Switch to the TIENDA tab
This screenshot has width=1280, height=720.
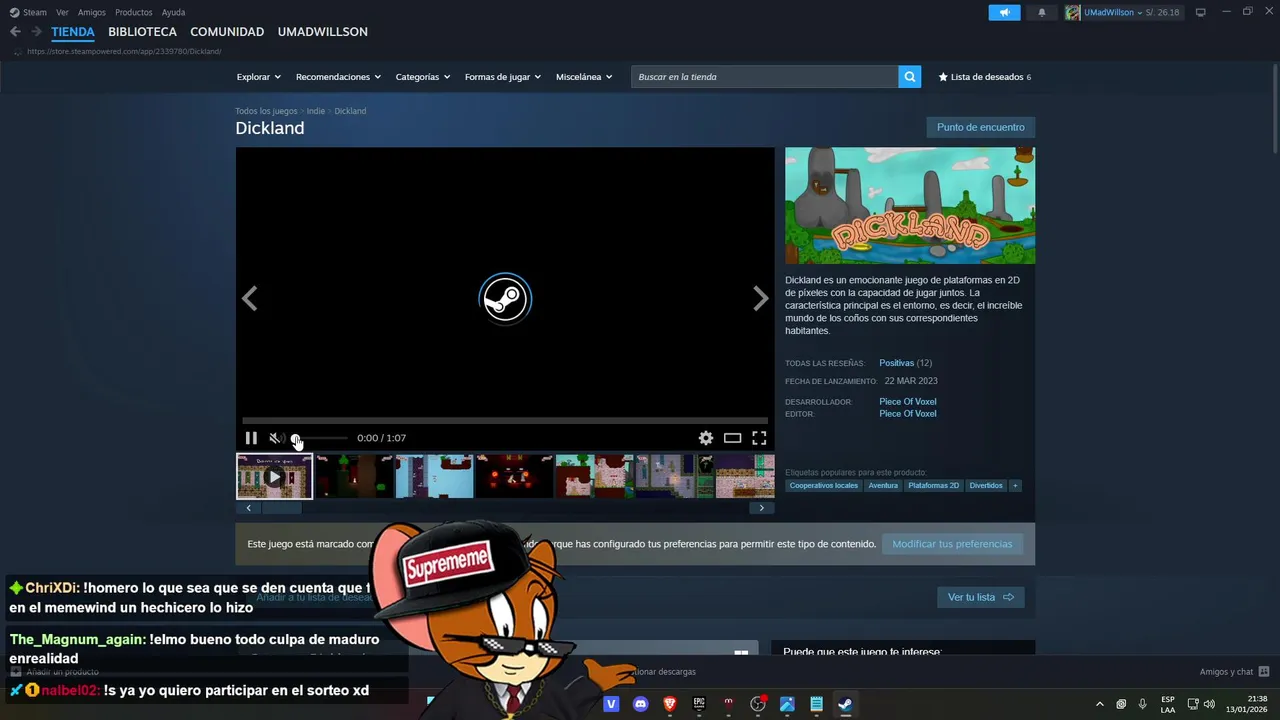[x=73, y=32]
